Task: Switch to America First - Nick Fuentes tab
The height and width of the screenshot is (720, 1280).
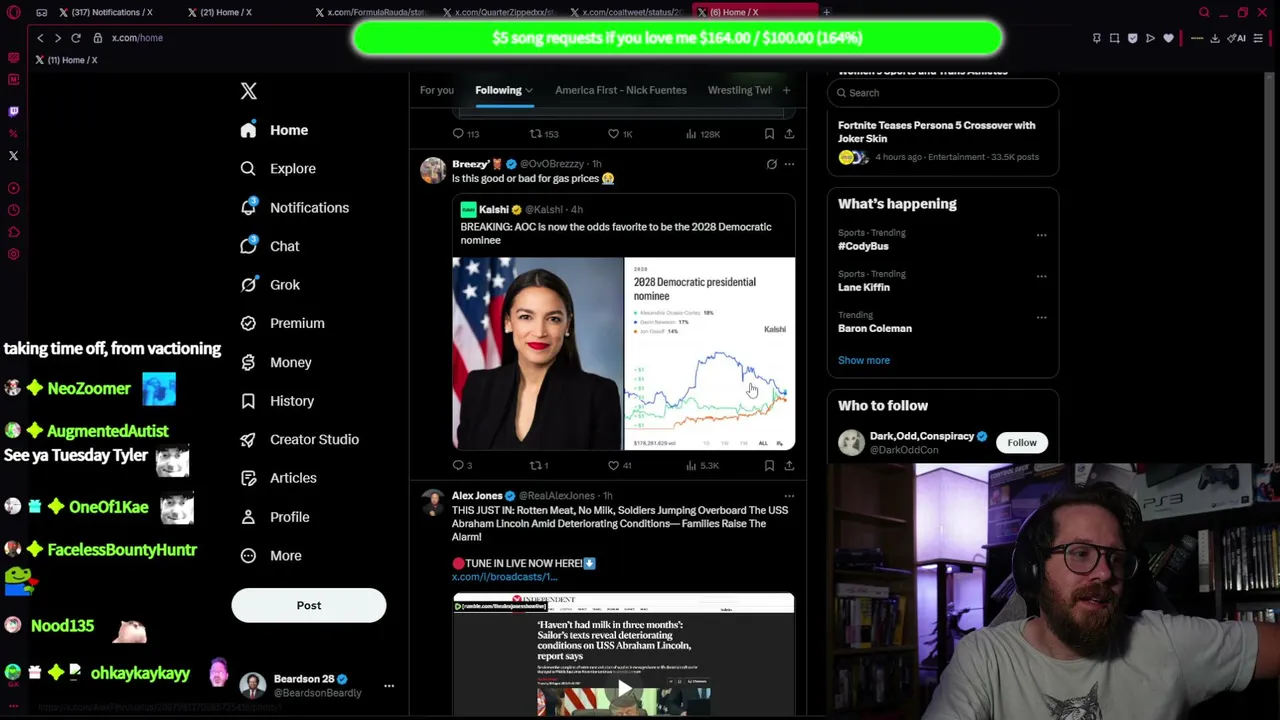Action: (x=621, y=90)
